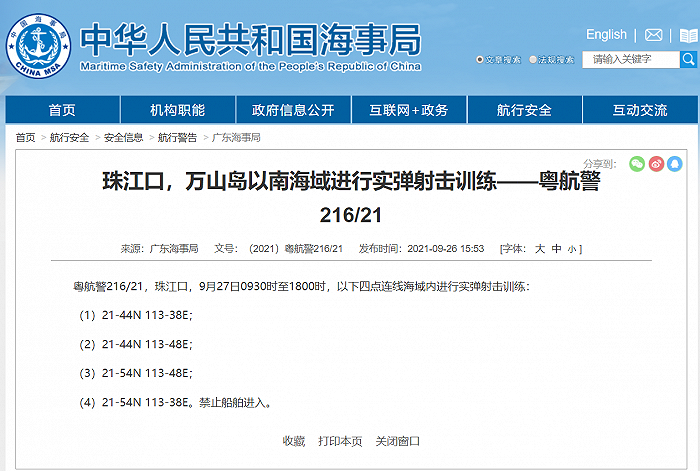
Task: Open the 航行安全 navigation tab
Action: click(x=525, y=110)
